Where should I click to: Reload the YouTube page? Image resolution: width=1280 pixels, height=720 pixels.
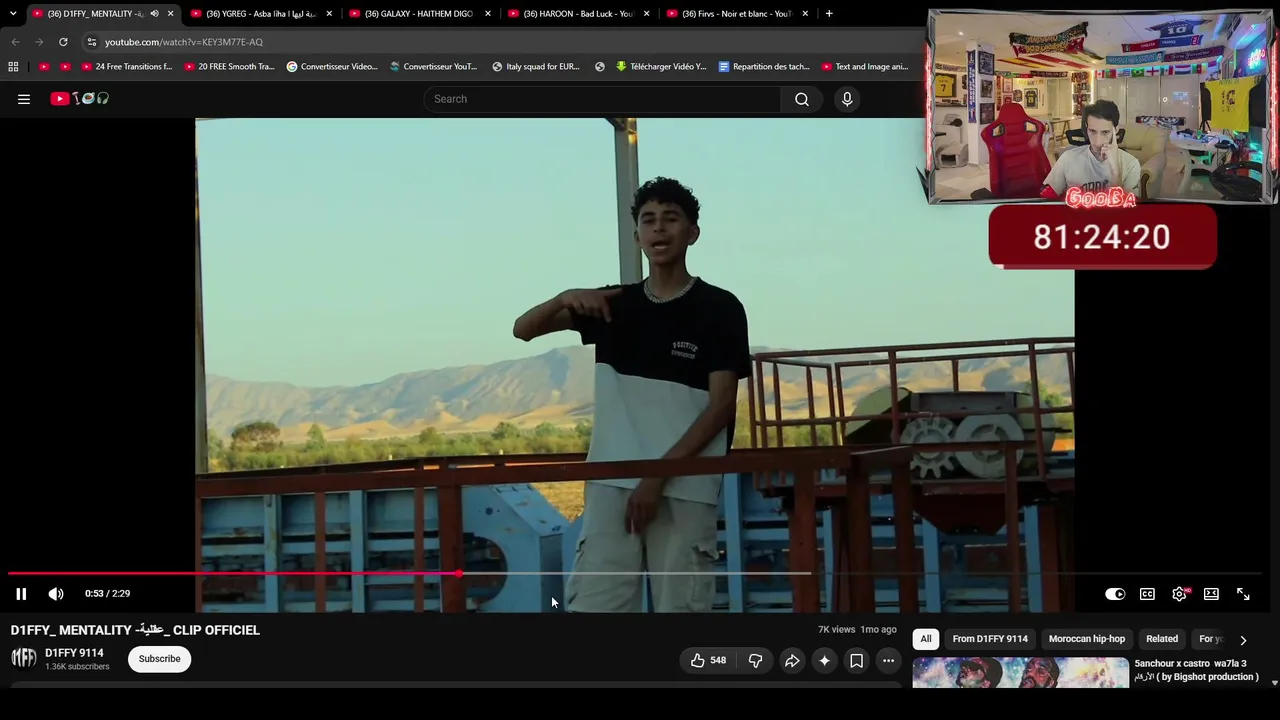point(63,42)
